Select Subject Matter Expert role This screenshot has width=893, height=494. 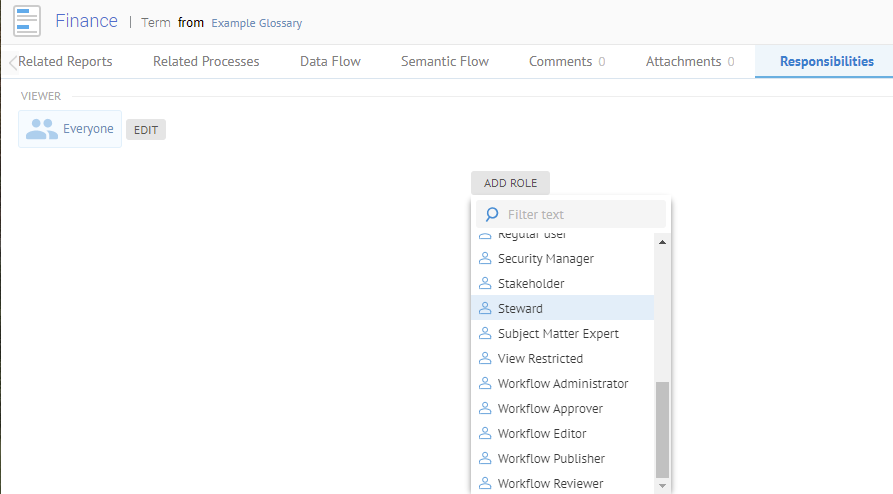pyautogui.click(x=558, y=333)
